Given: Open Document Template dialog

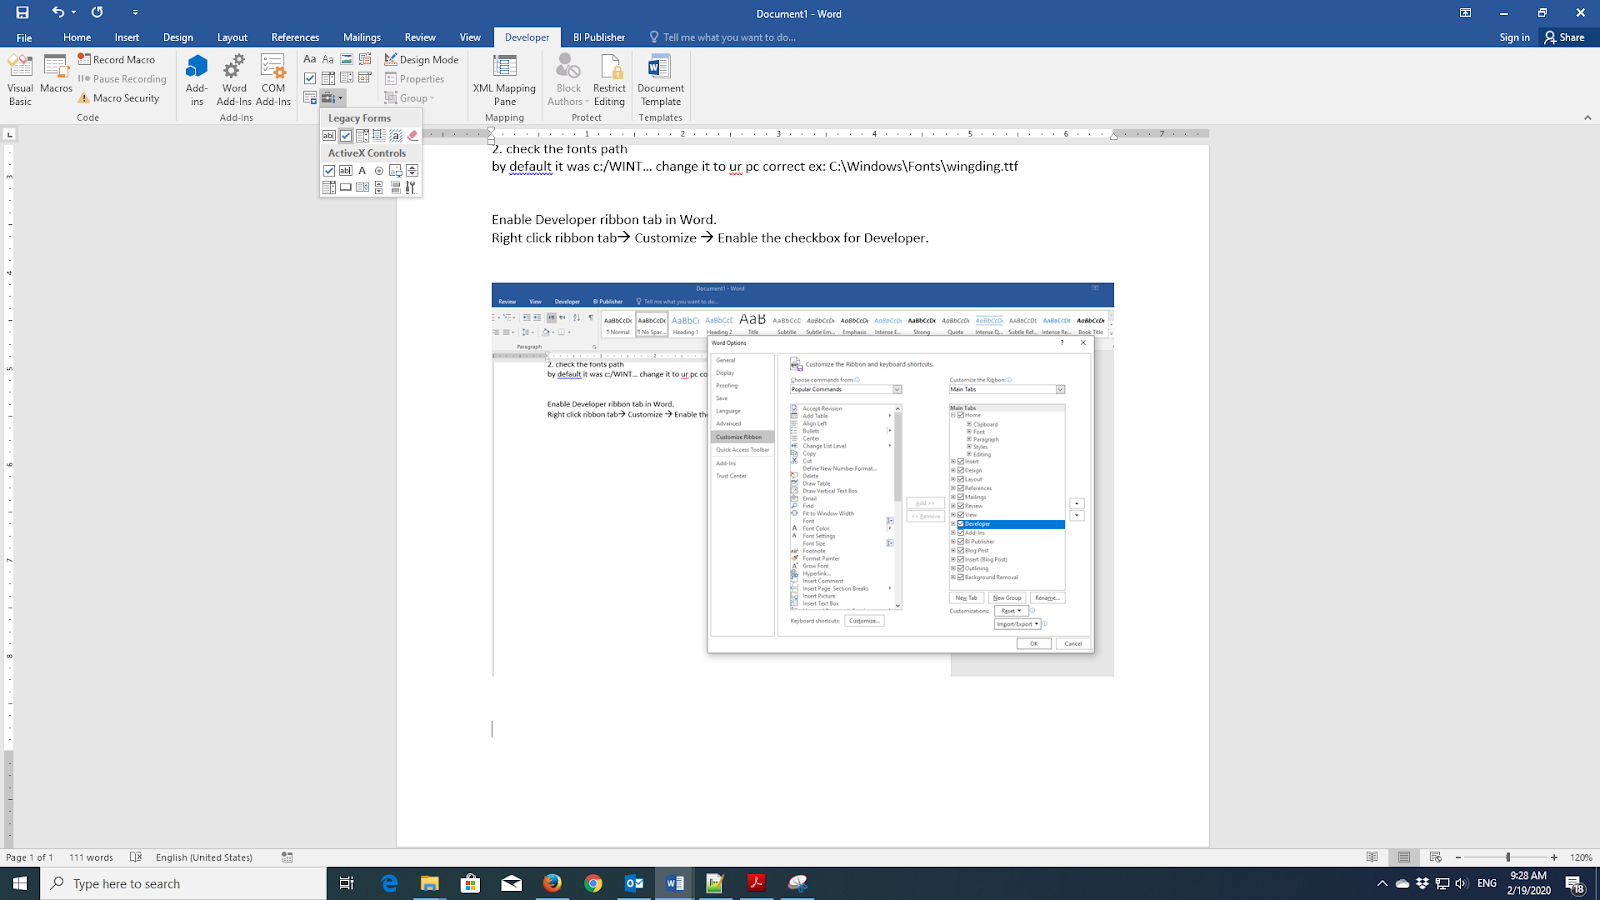Looking at the screenshot, I should point(660,80).
